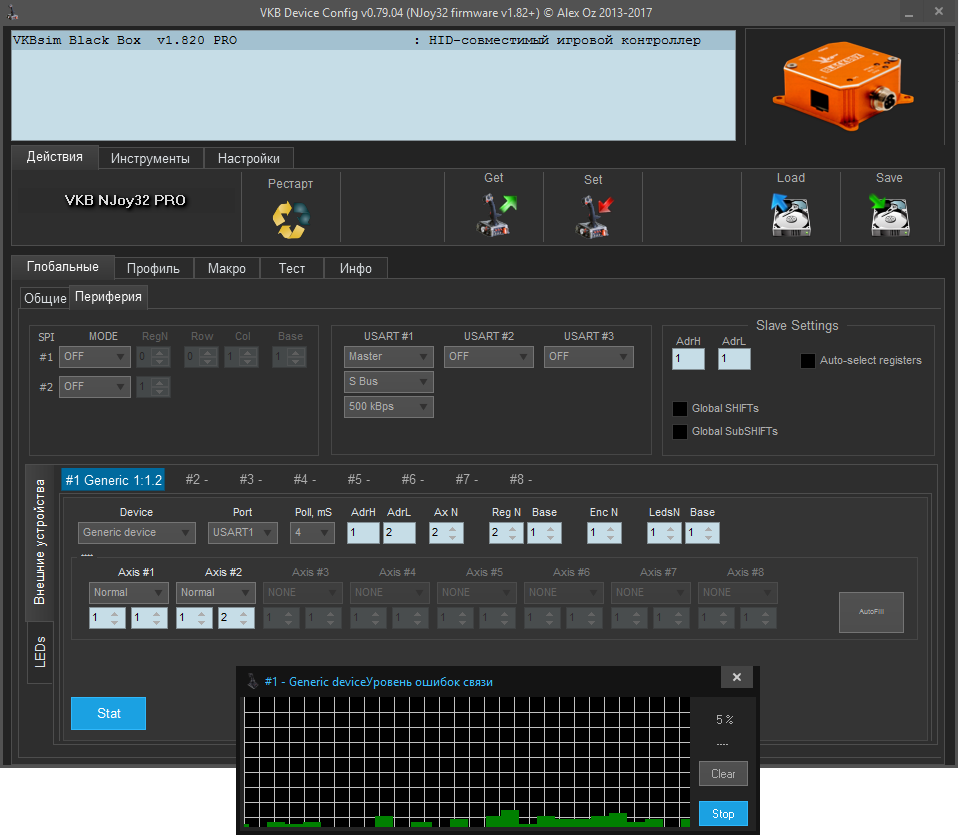Select the LEDs vertical tab
Viewport: 959px width, 835px height.
(x=40, y=652)
